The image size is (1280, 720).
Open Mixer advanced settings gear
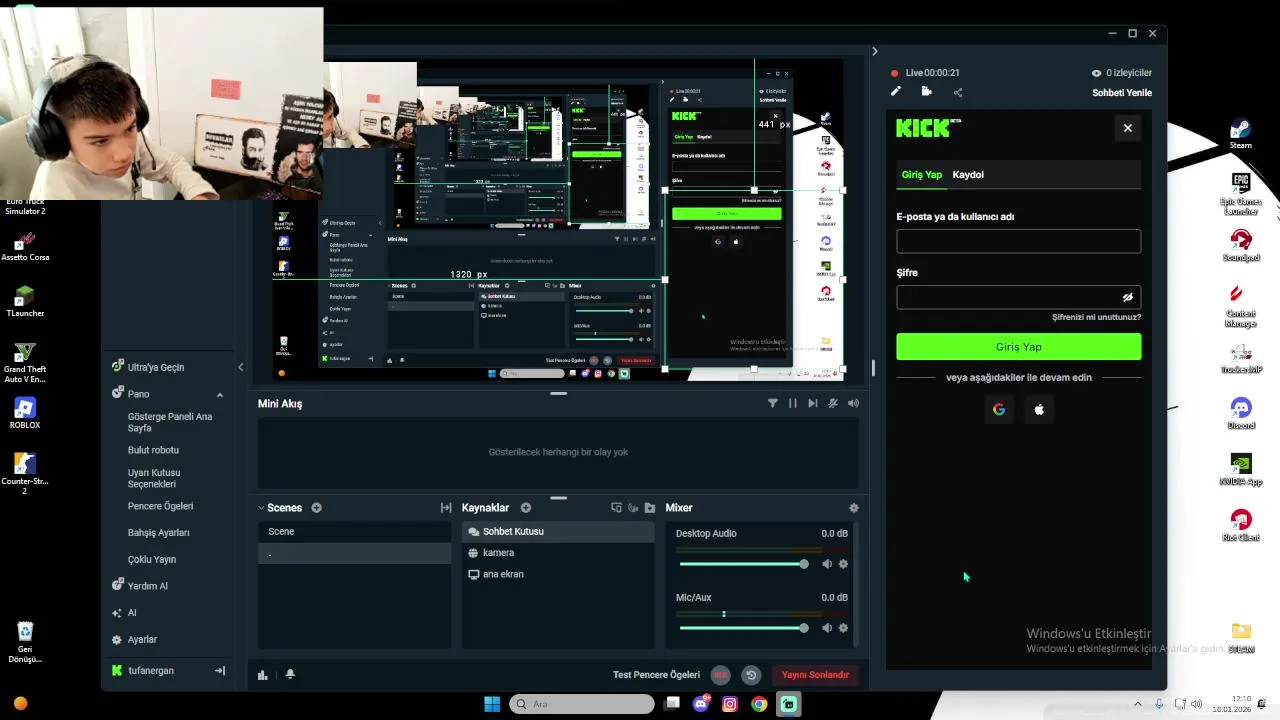pos(853,508)
